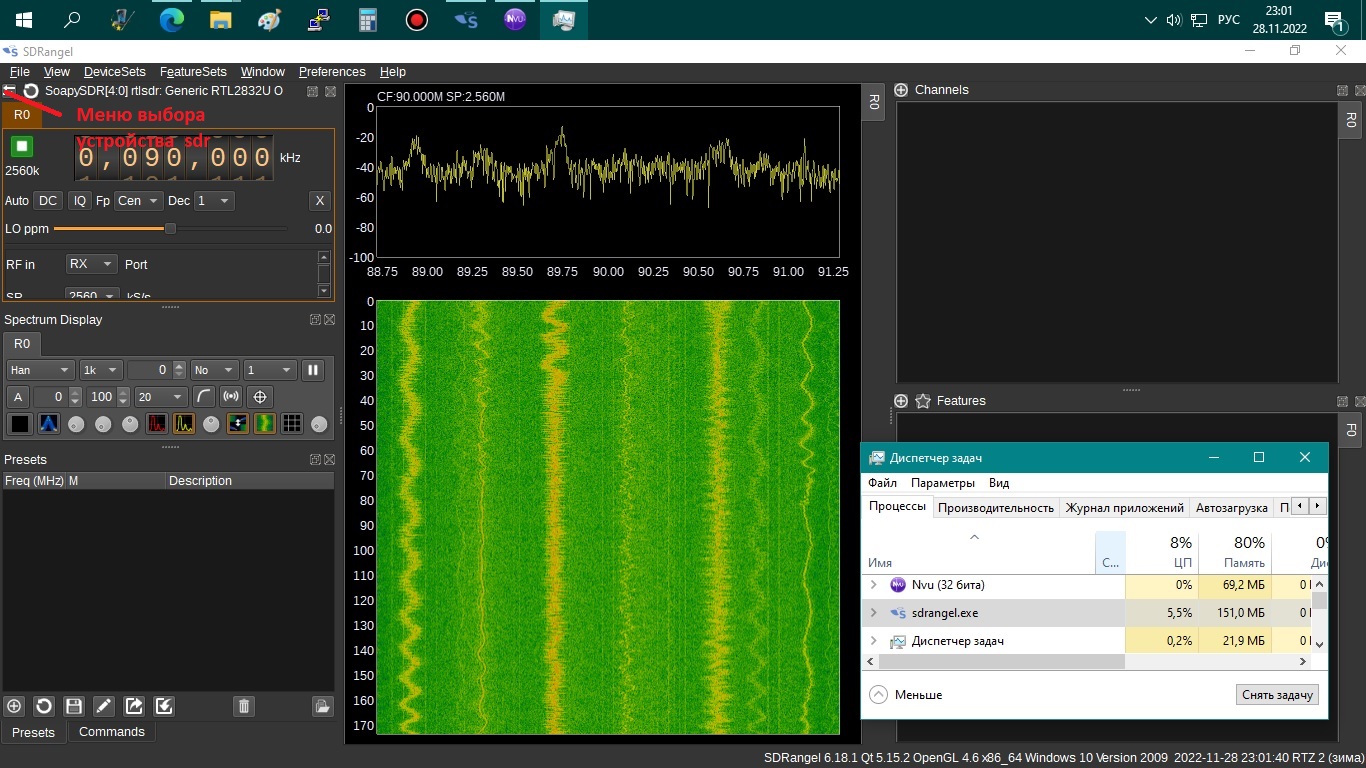The image size is (1366, 768).
Task: Click the add new preset plus icon
Action: point(14,706)
